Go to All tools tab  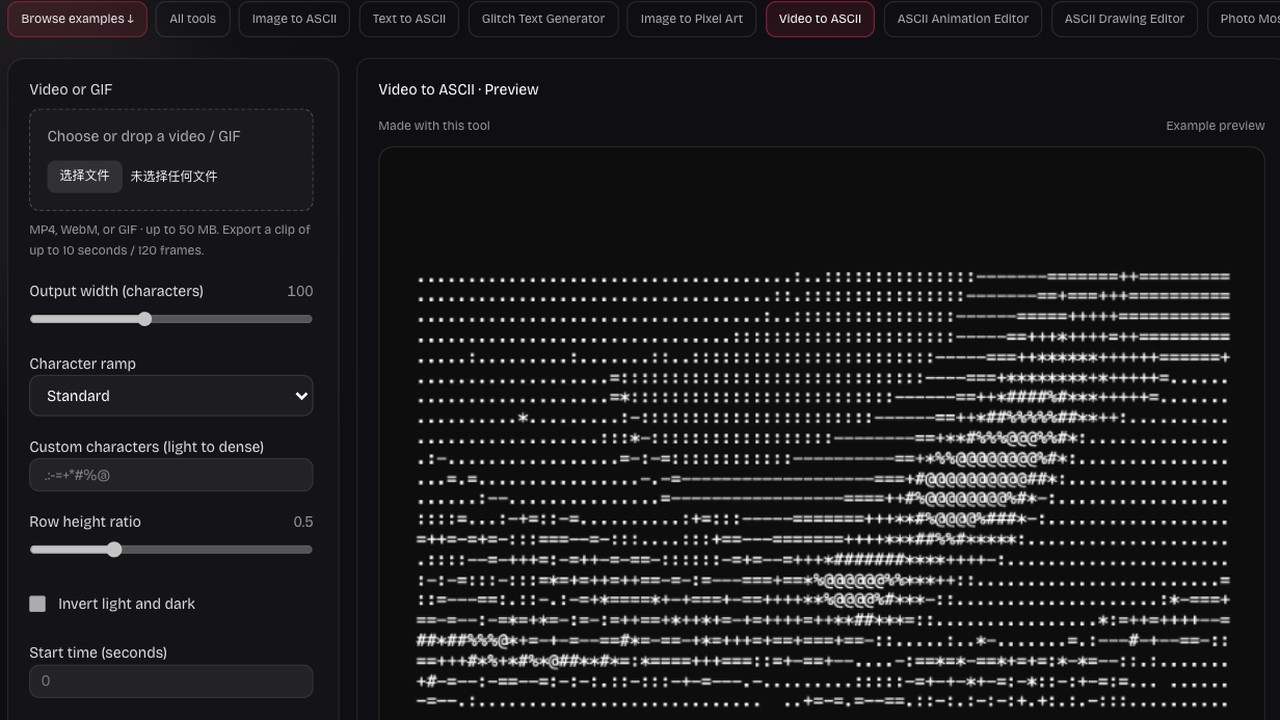click(x=193, y=19)
